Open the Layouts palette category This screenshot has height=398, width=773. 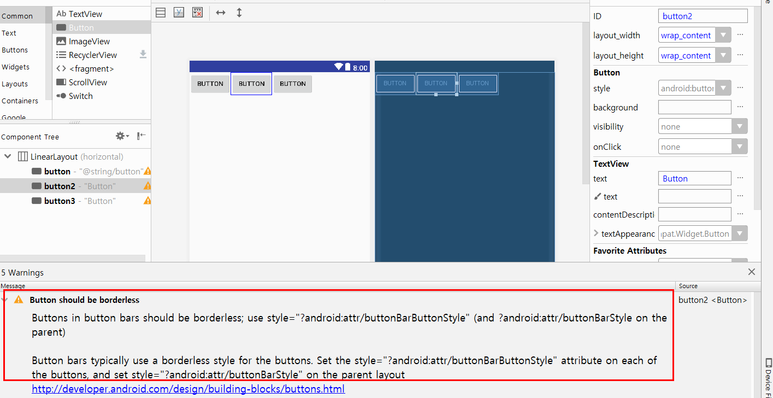coord(15,84)
